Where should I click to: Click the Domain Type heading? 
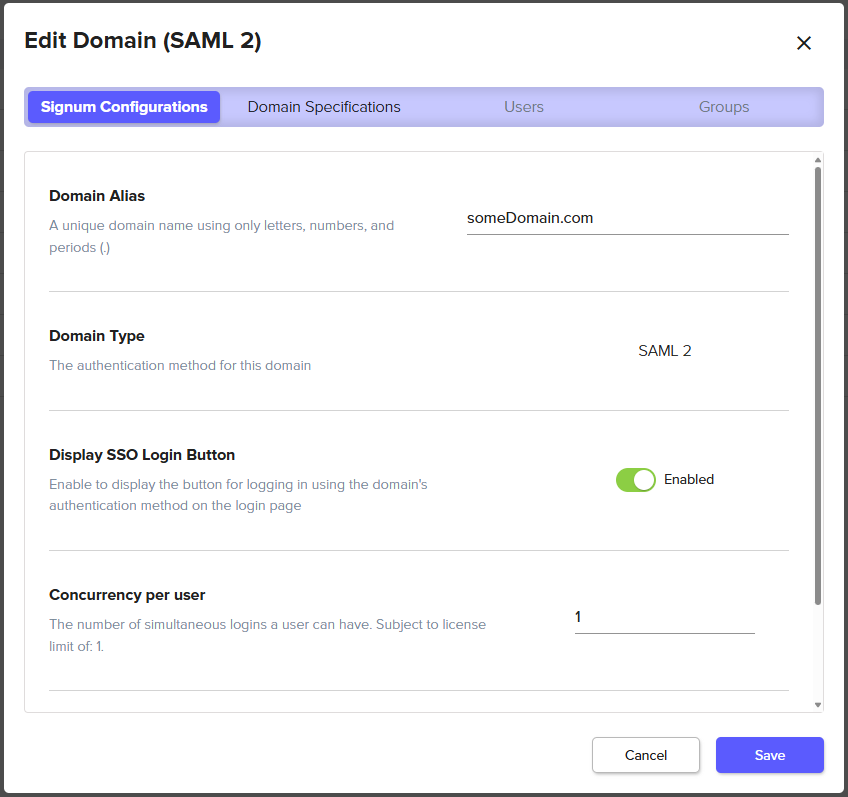pyautogui.click(x=97, y=336)
